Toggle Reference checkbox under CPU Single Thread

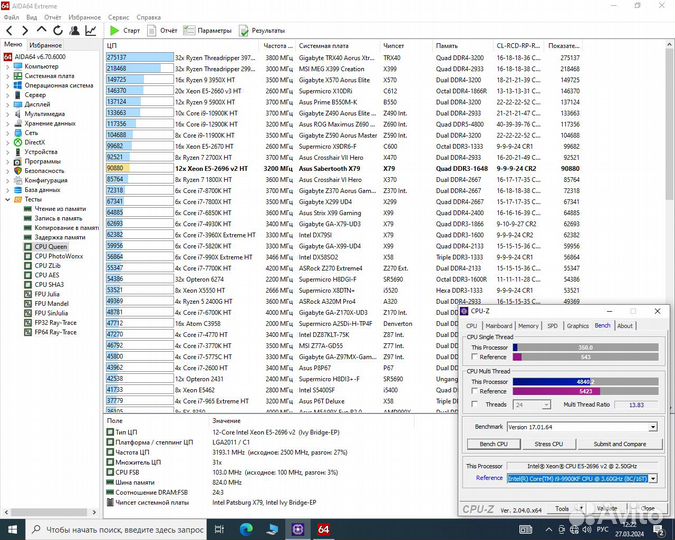[474, 357]
